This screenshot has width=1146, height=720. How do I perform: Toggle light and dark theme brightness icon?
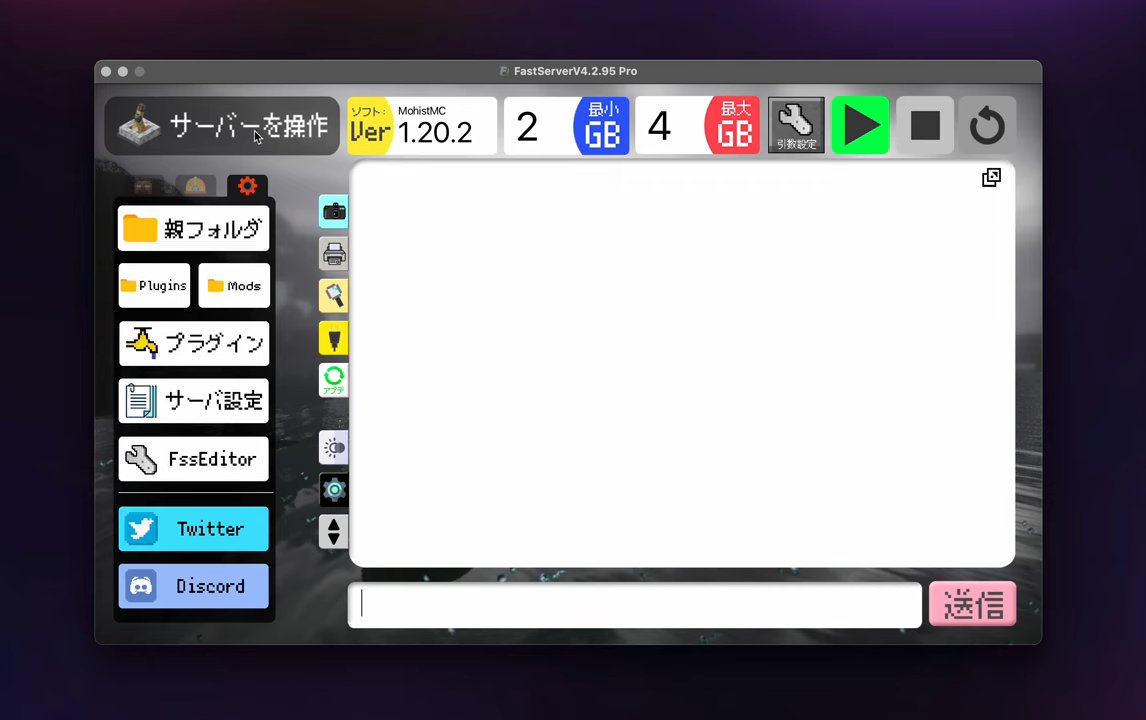click(x=333, y=448)
